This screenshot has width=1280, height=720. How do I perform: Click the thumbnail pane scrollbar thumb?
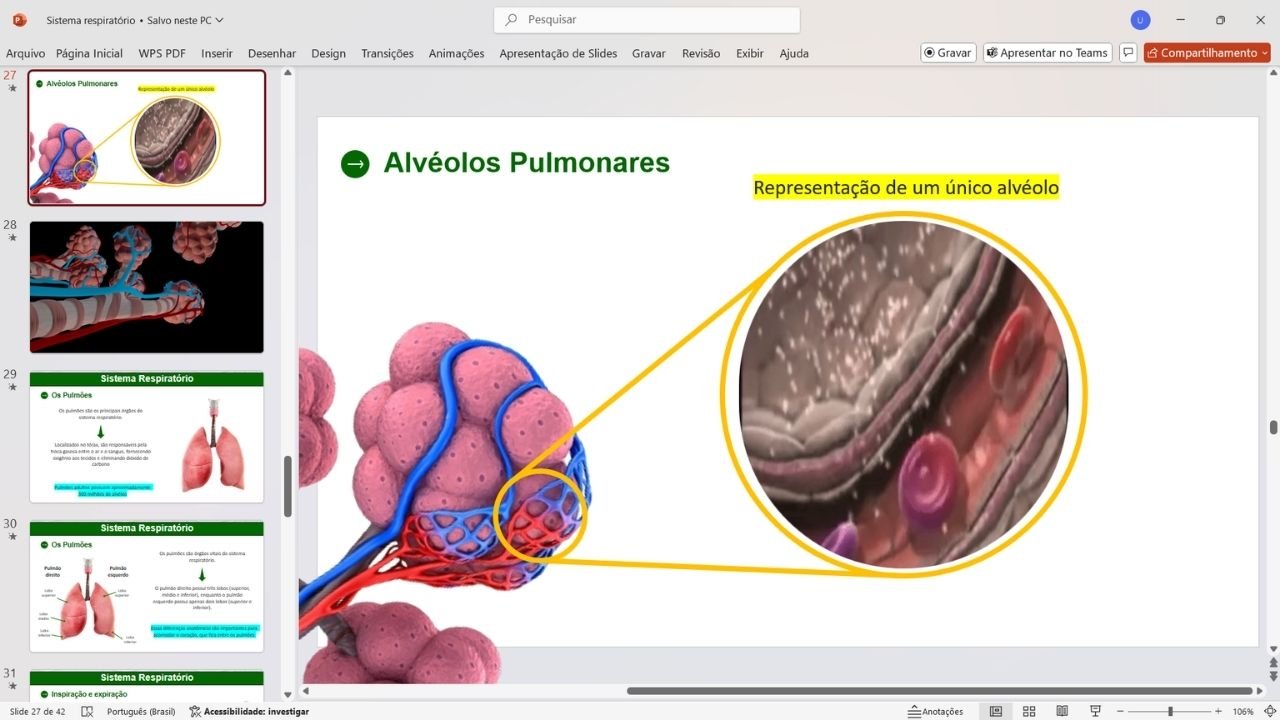point(288,486)
